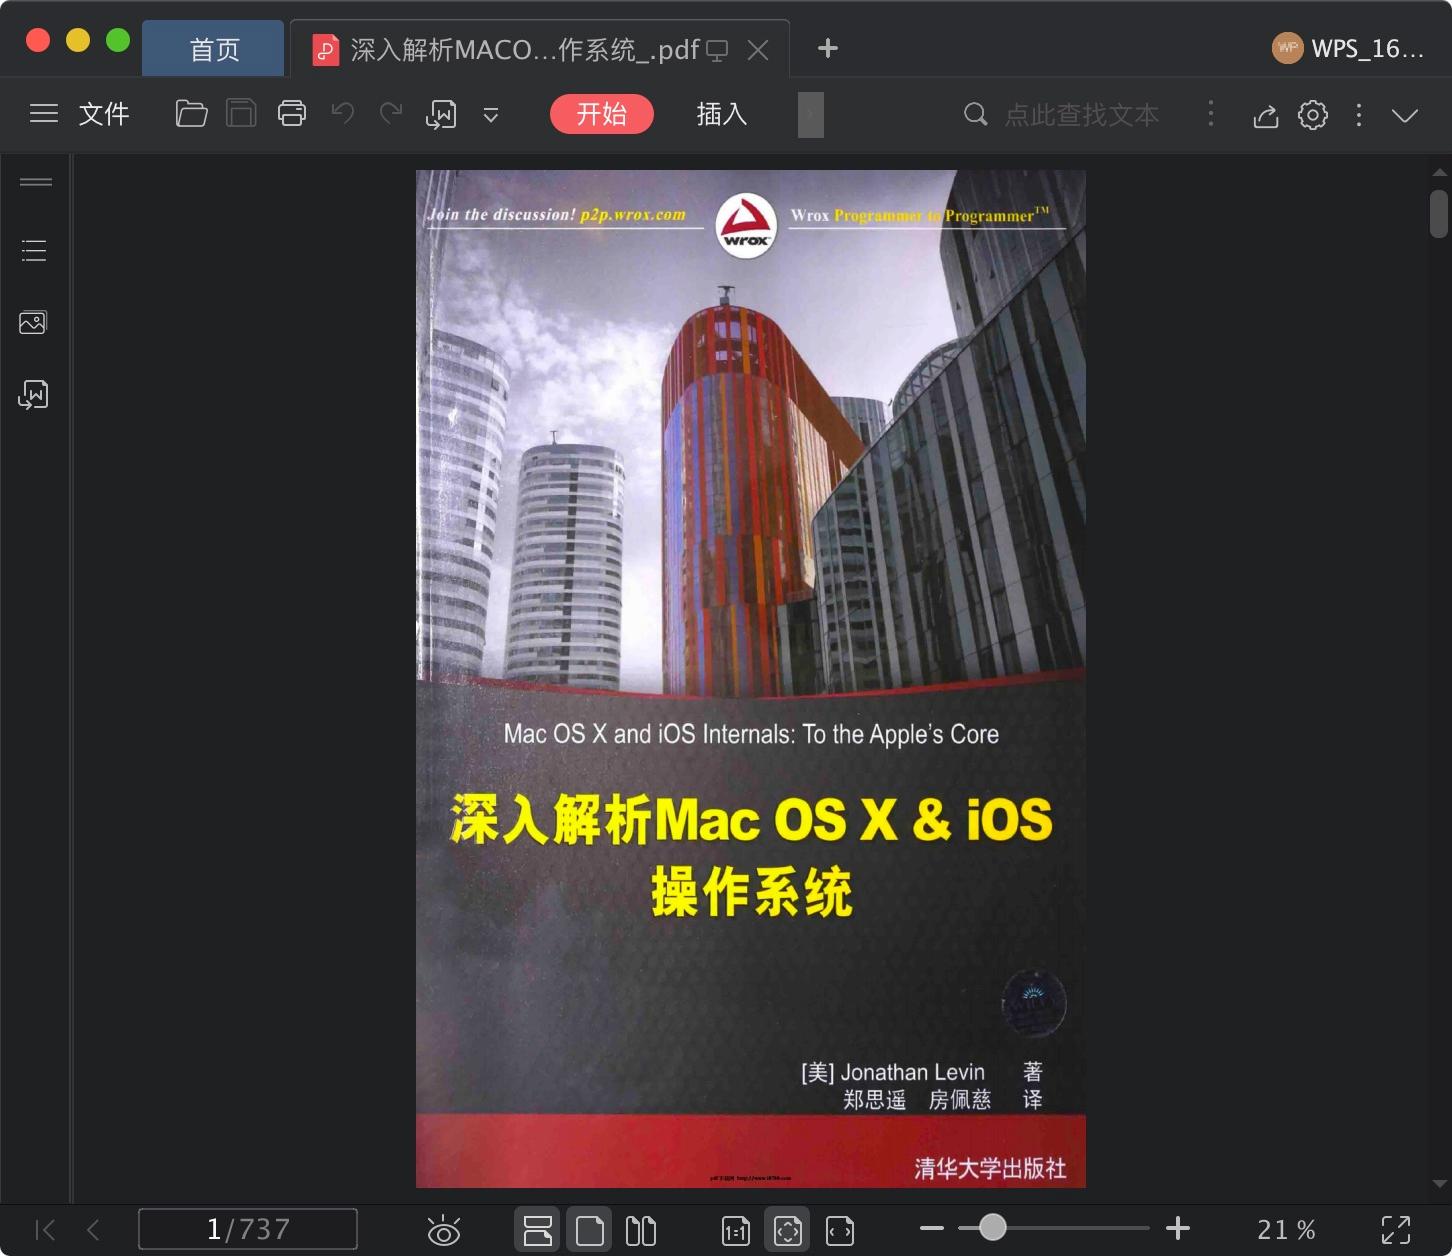
Task: Click the zoom slider knob
Action: click(x=992, y=1227)
